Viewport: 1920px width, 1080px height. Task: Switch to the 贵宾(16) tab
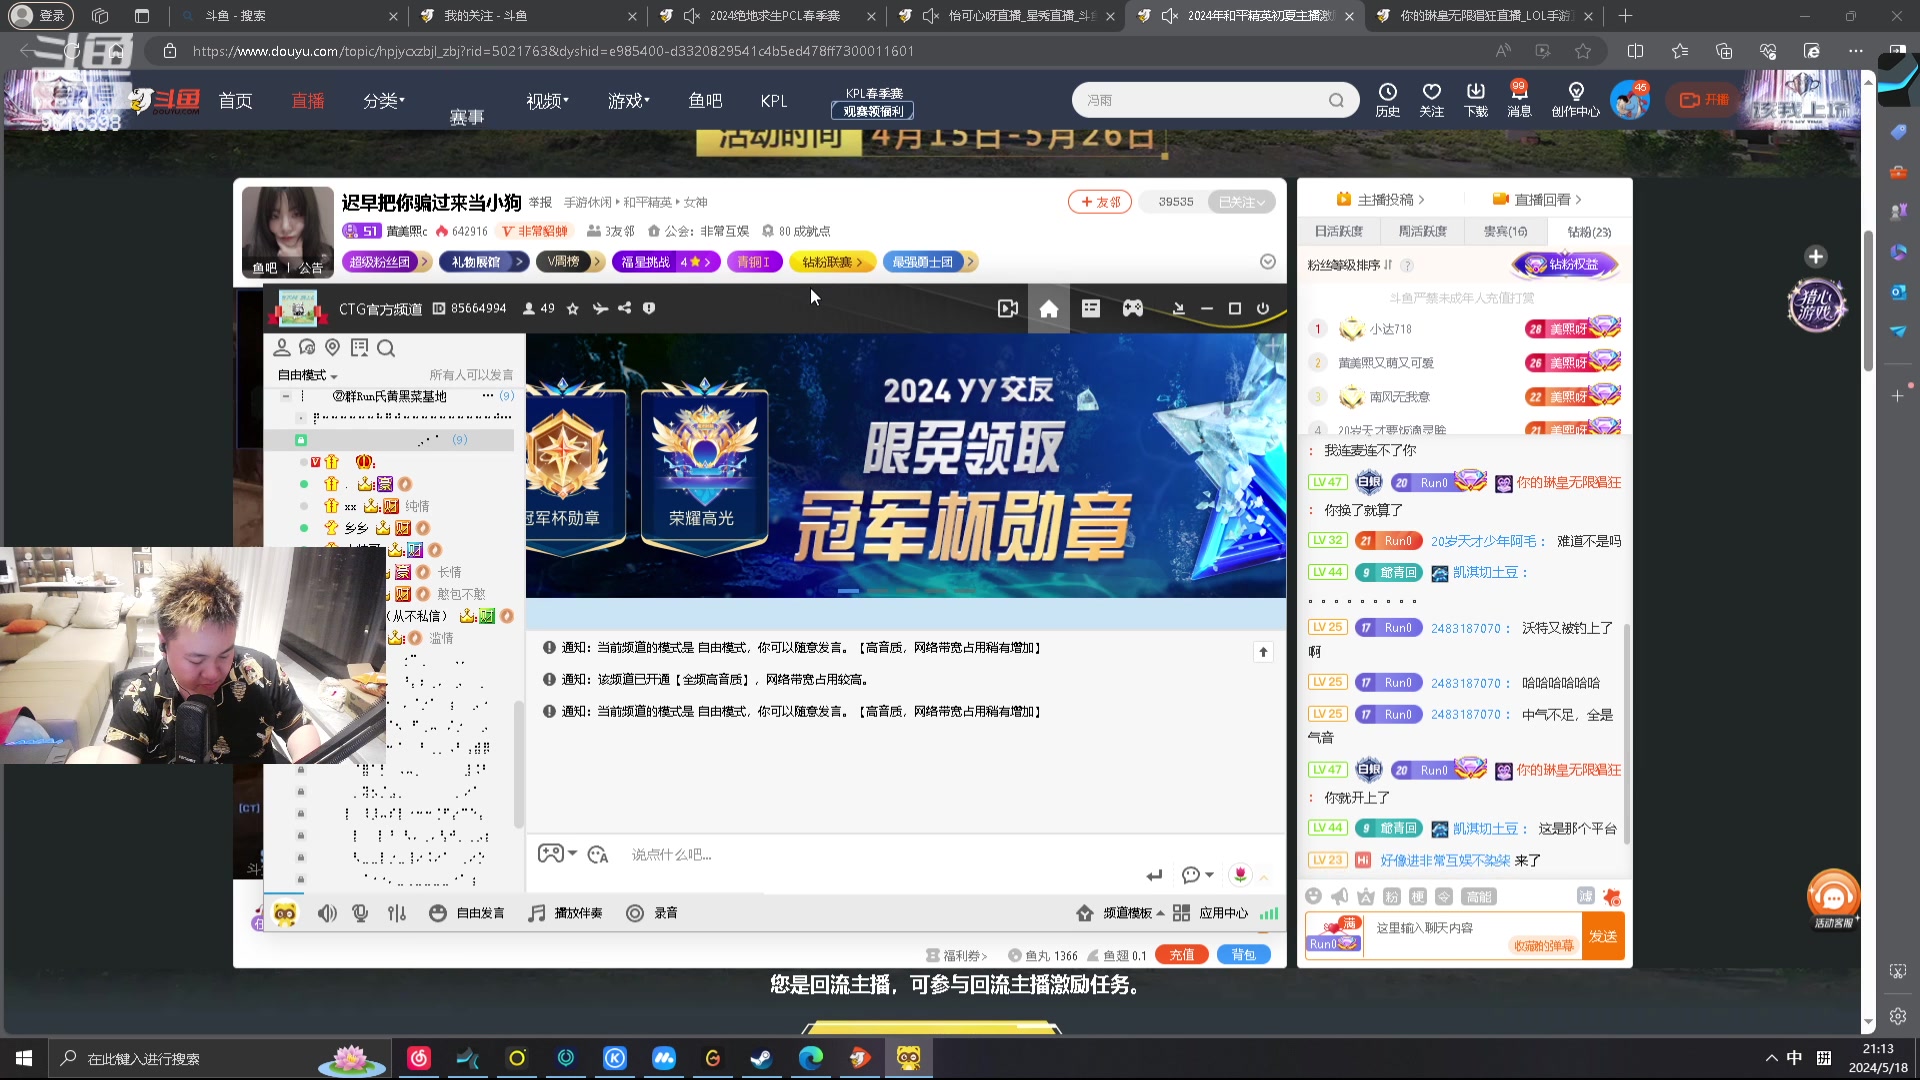pos(1504,231)
